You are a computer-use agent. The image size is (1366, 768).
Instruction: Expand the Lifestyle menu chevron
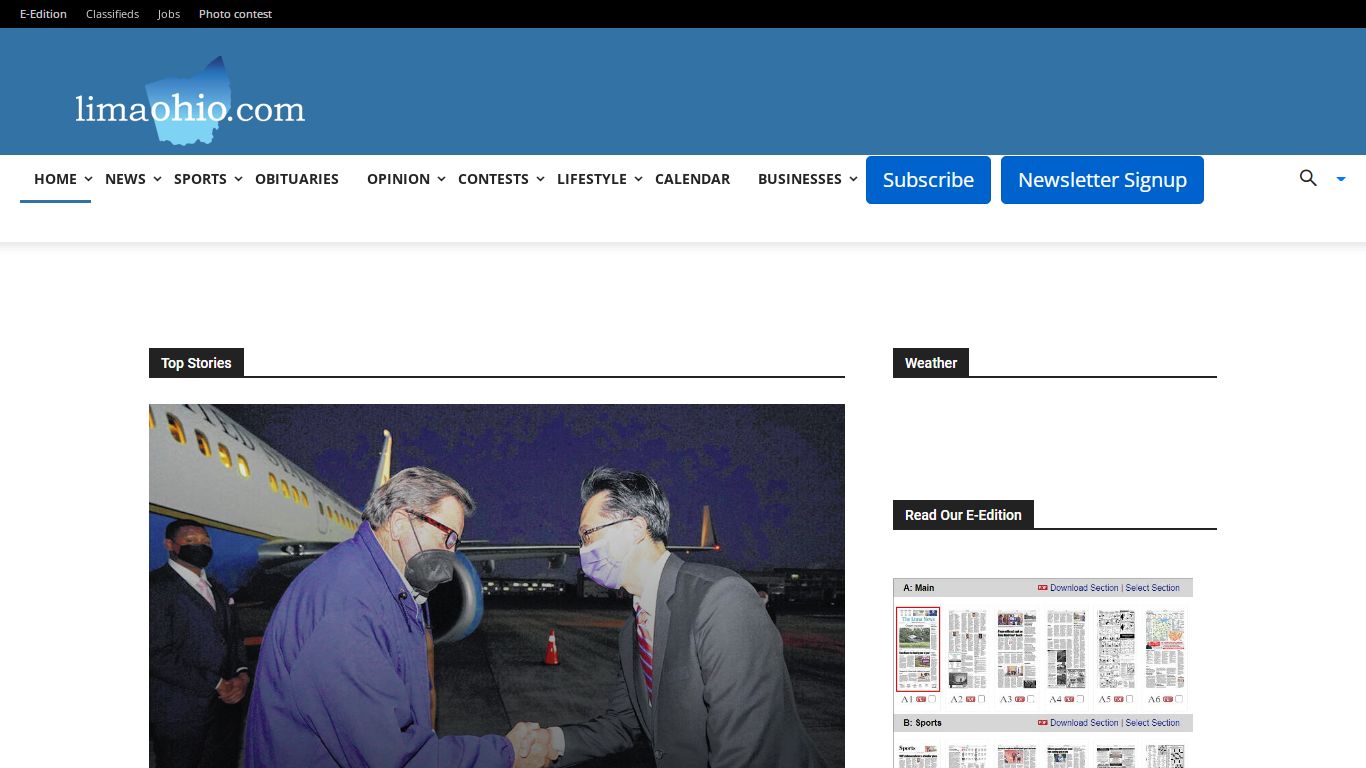click(x=638, y=179)
